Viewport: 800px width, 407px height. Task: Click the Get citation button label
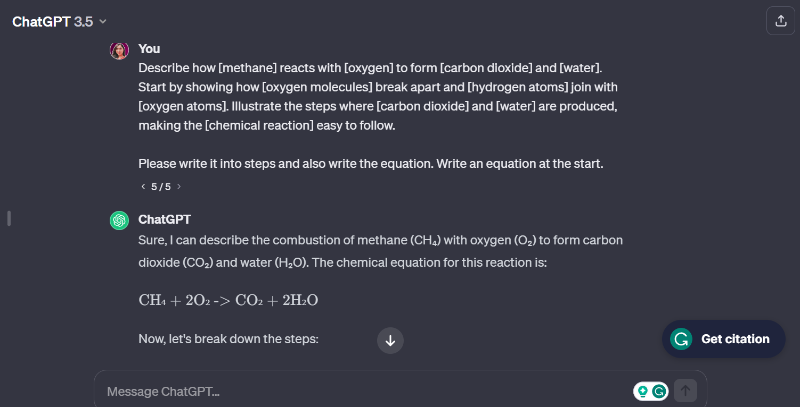point(735,339)
